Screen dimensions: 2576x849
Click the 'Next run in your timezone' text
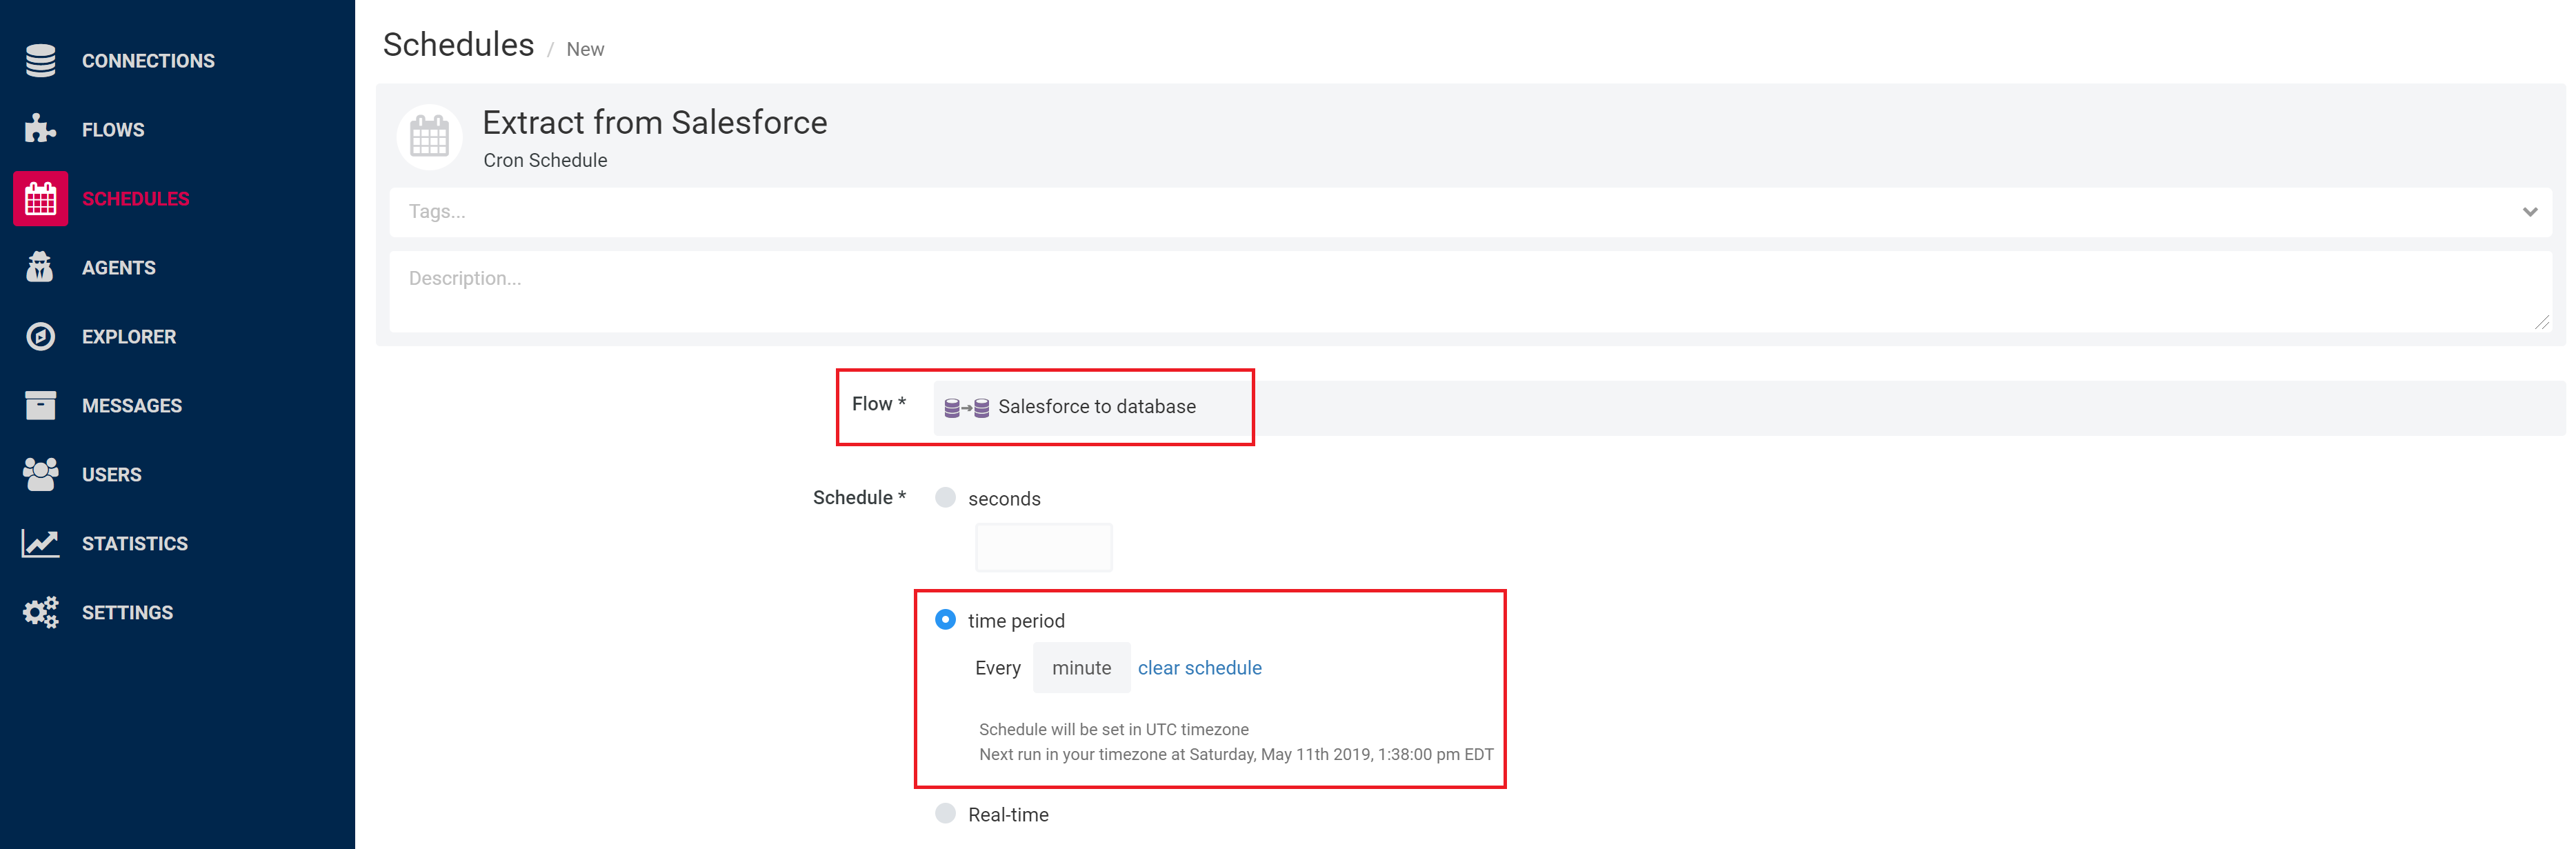click(x=1236, y=754)
